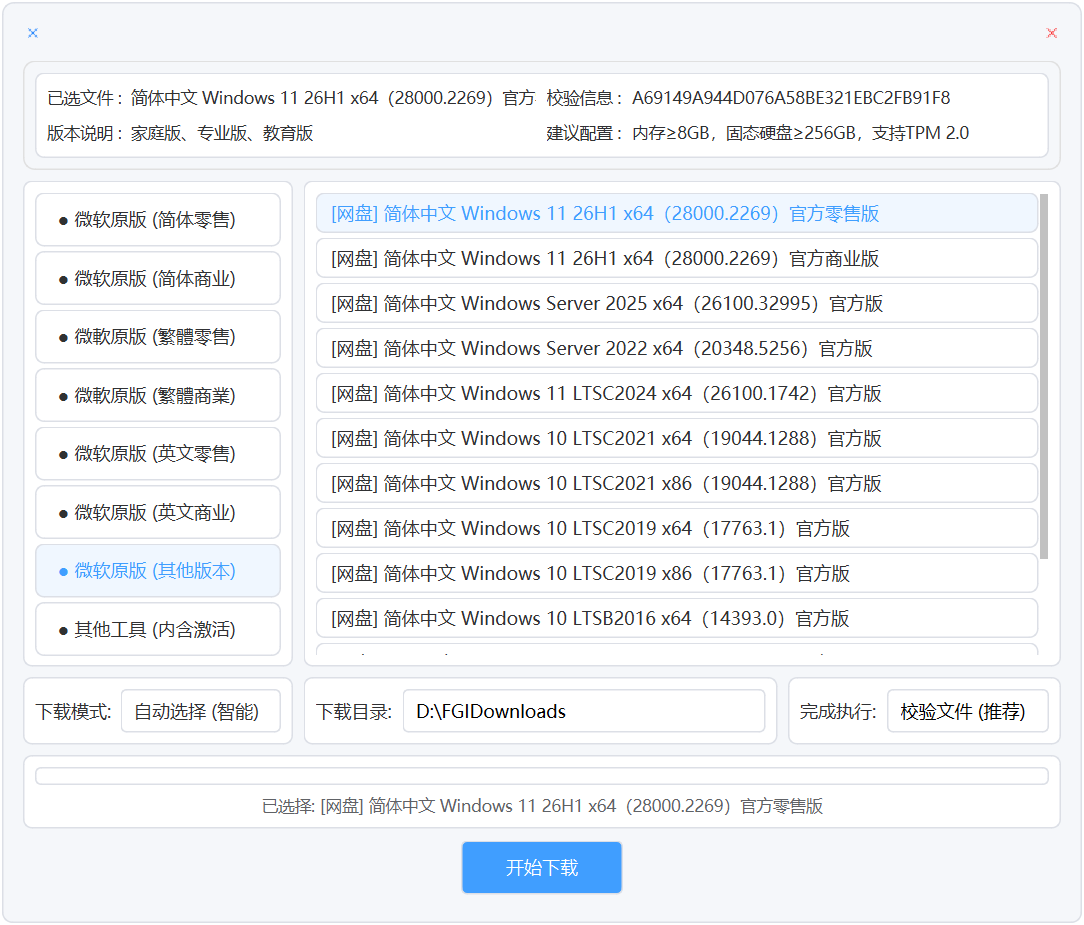Choose Windows 10 LTSC2021 x64 entry

point(677,438)
